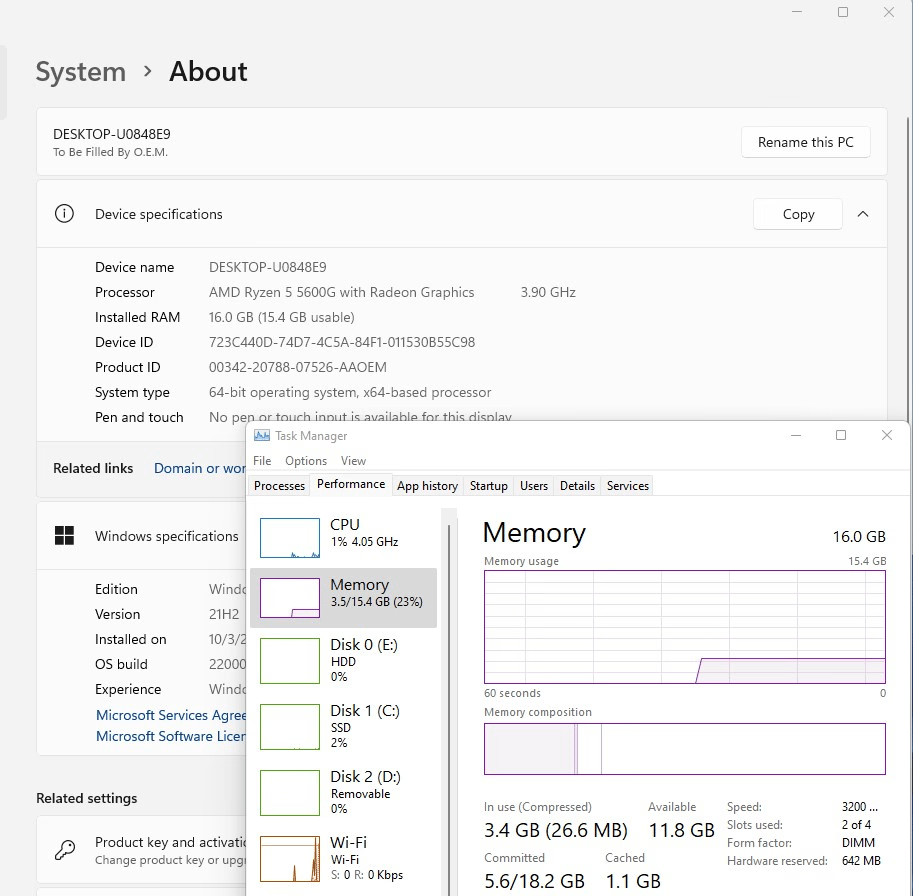Click the Device specifications info icon

pyautogui.click(x=64, y=214)
